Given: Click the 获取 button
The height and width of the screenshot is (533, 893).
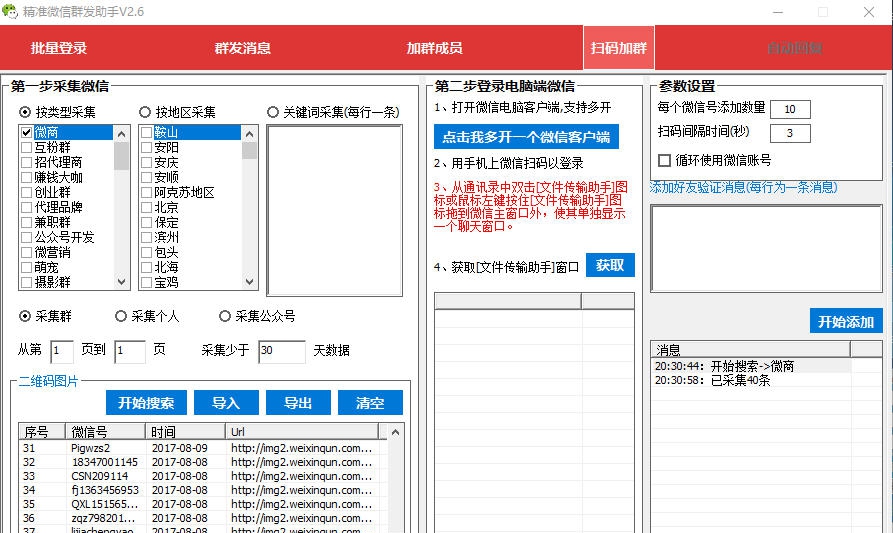Looking at the screenshot, I should (x=610, y=265).
